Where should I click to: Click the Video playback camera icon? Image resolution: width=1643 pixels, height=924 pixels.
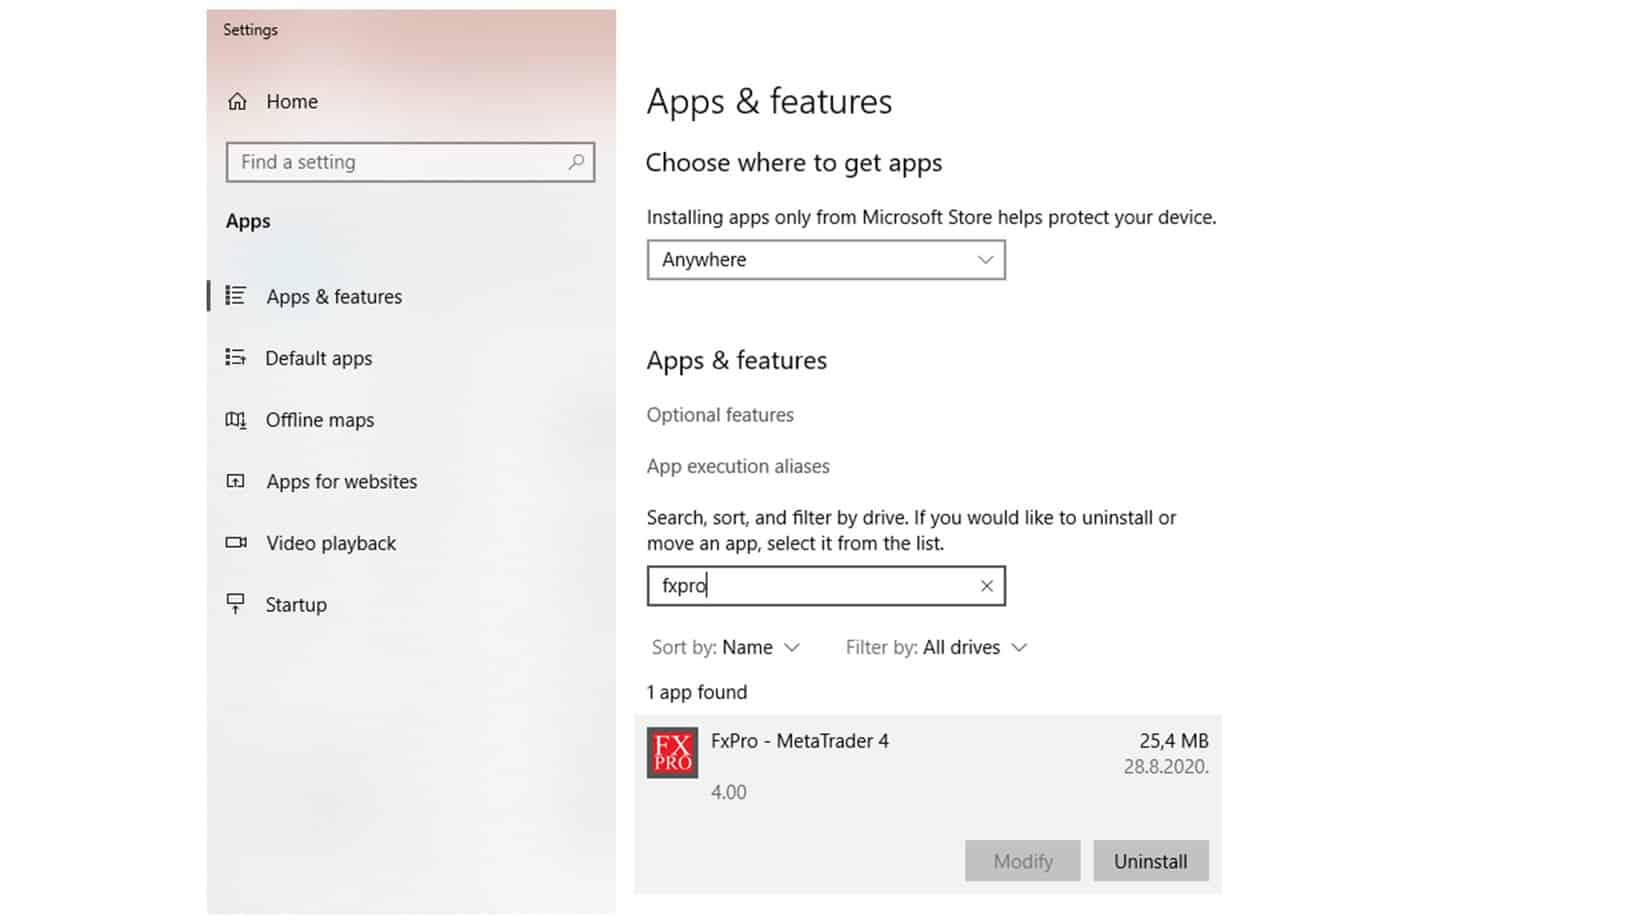tap(236, 543)
